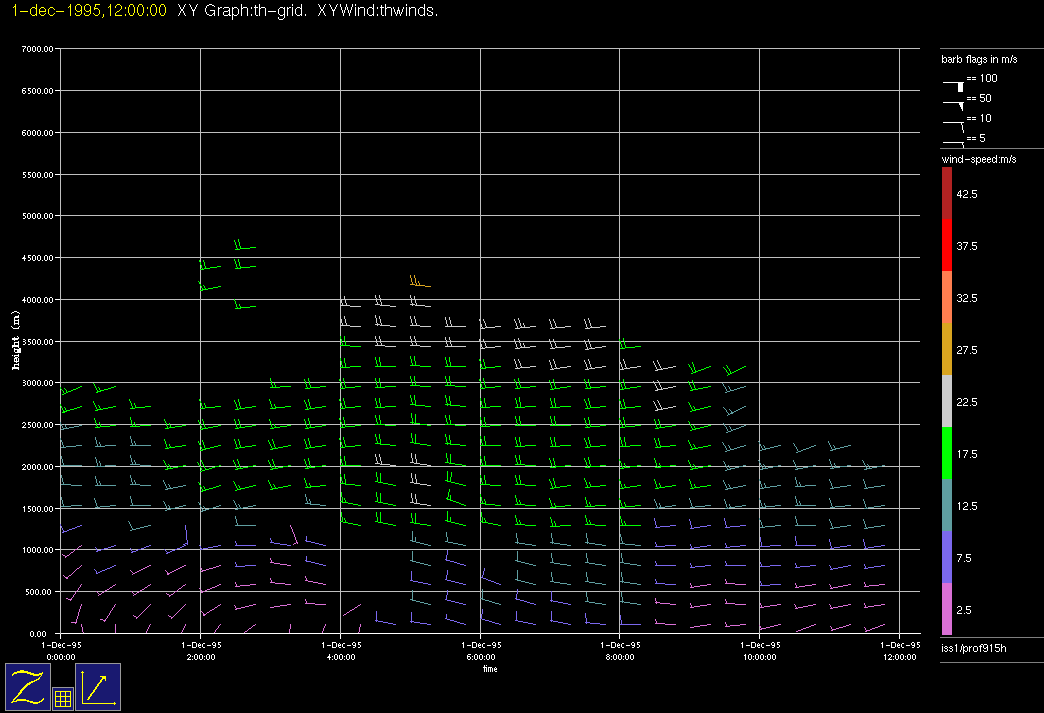The width and height of the screenshot is (1044, 713).
Task: Click the large yellow Z icon
Action: [28, 687]
